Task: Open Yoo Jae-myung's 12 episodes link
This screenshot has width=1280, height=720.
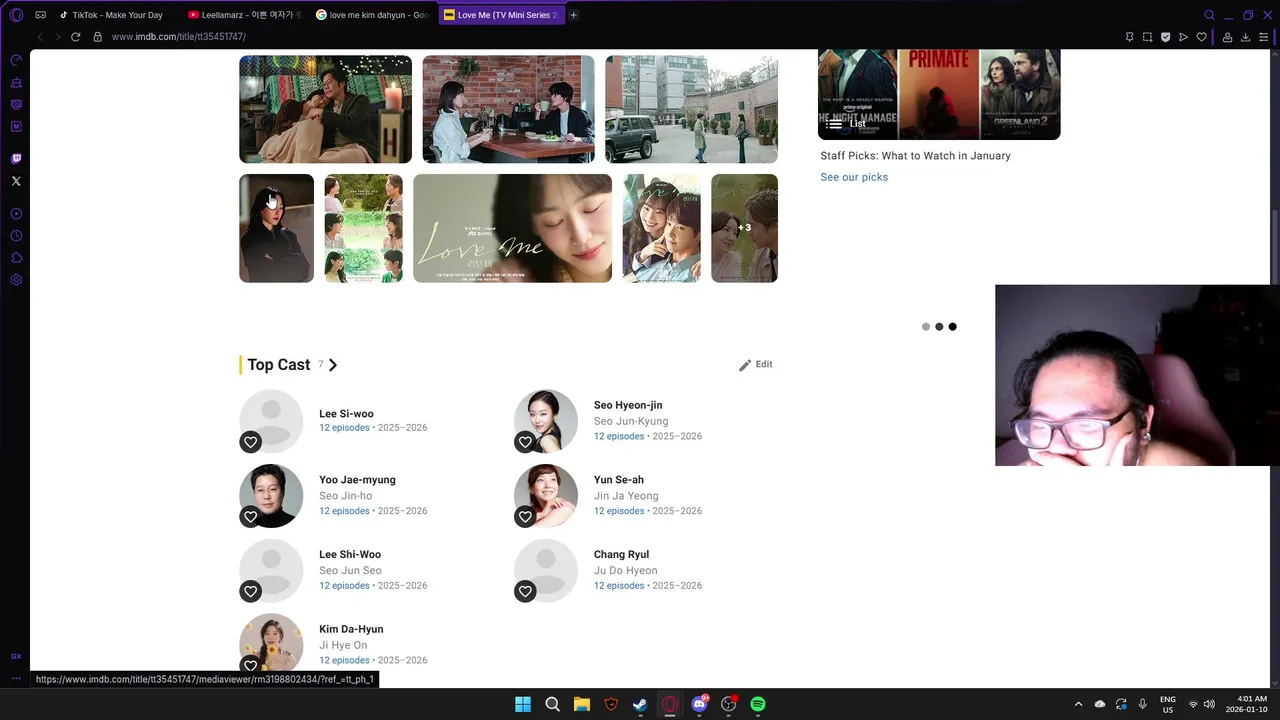Action: (x=344, y=511)
